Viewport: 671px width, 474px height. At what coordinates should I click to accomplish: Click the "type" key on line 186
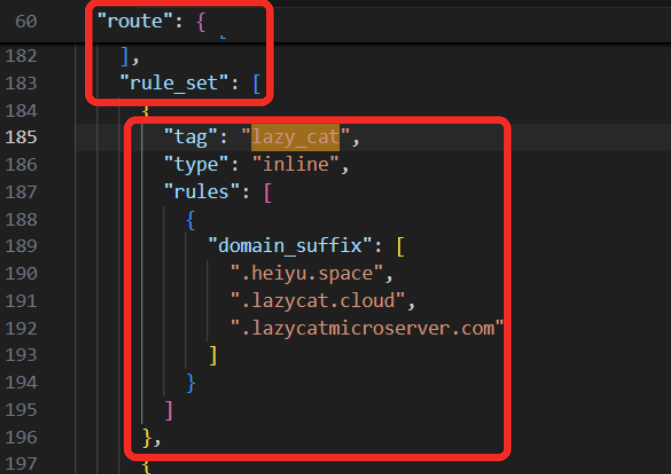pyautogui.click(x=197, y=165)
